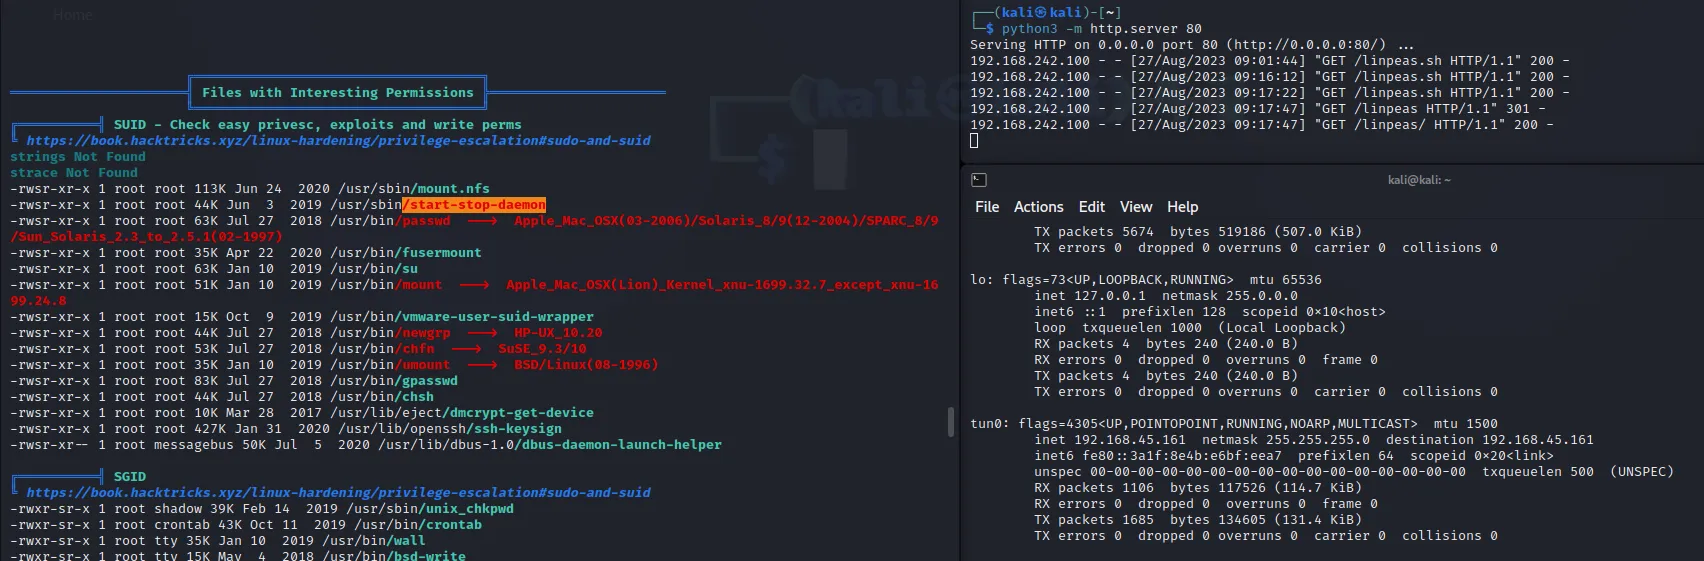The image size is (1704, 561).
Task: Click the Files with Interesting Permissions header
Action: click(x=337, y=93)
